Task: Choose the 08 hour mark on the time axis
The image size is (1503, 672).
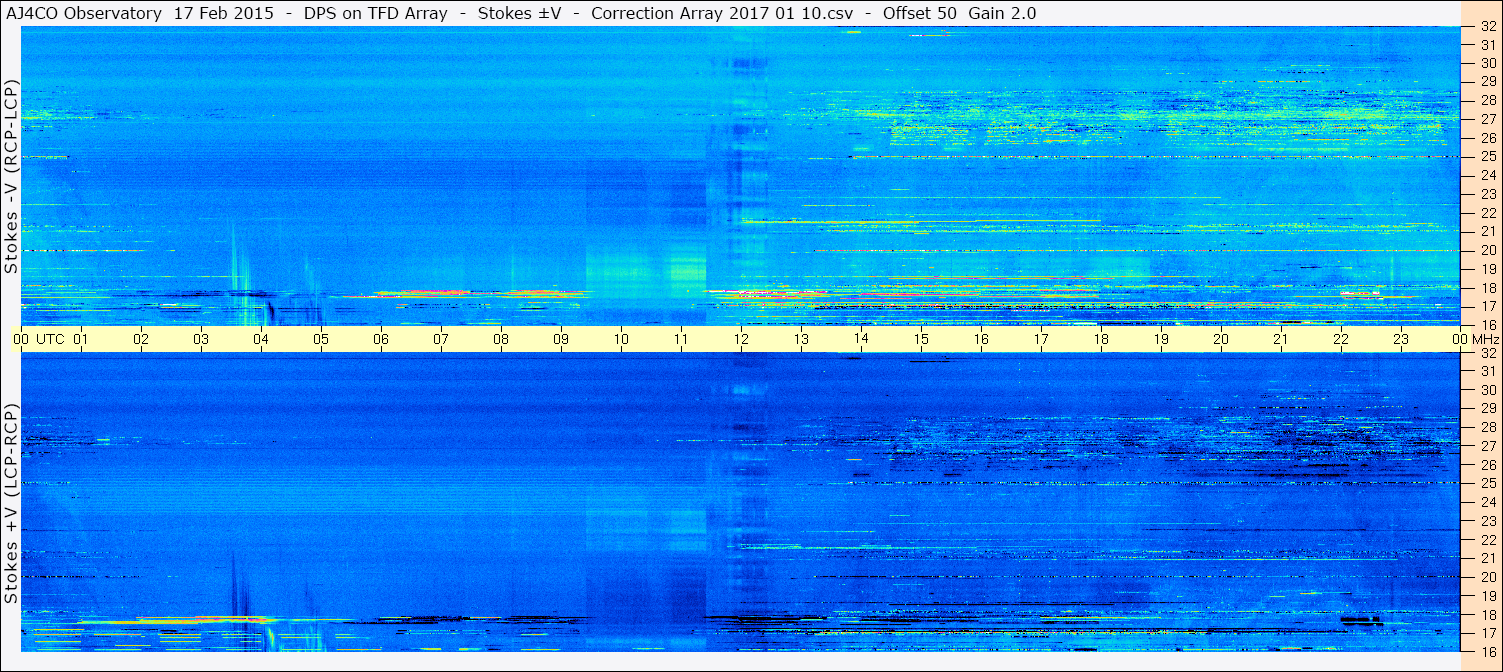Action: coord(502,339)
